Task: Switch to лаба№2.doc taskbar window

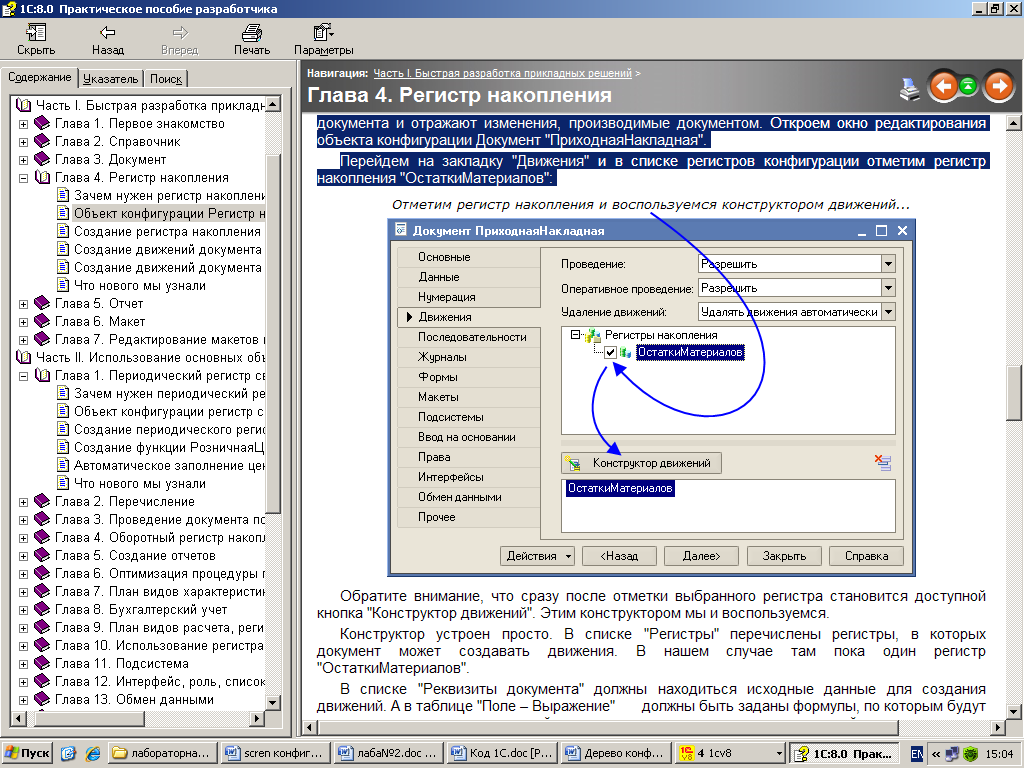Action: pyautogui.click(x=388, y=753)
